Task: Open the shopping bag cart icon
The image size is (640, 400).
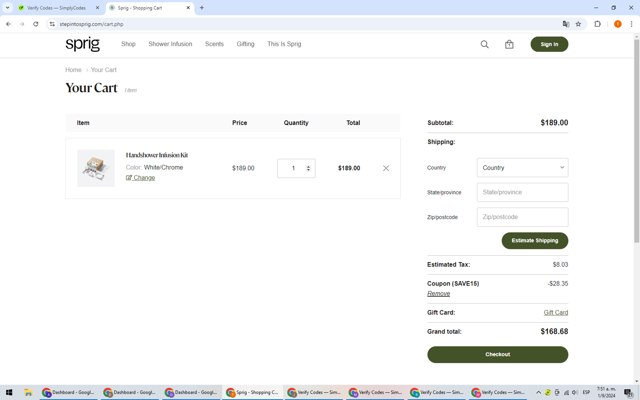Action: pyautogui.click(x=509, y=44)
